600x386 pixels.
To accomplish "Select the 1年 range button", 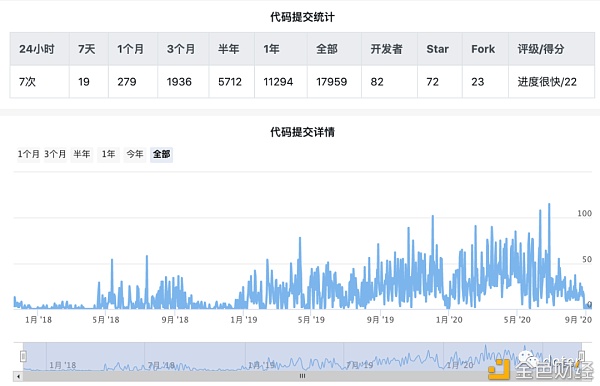I will click(x=108, y=155).
